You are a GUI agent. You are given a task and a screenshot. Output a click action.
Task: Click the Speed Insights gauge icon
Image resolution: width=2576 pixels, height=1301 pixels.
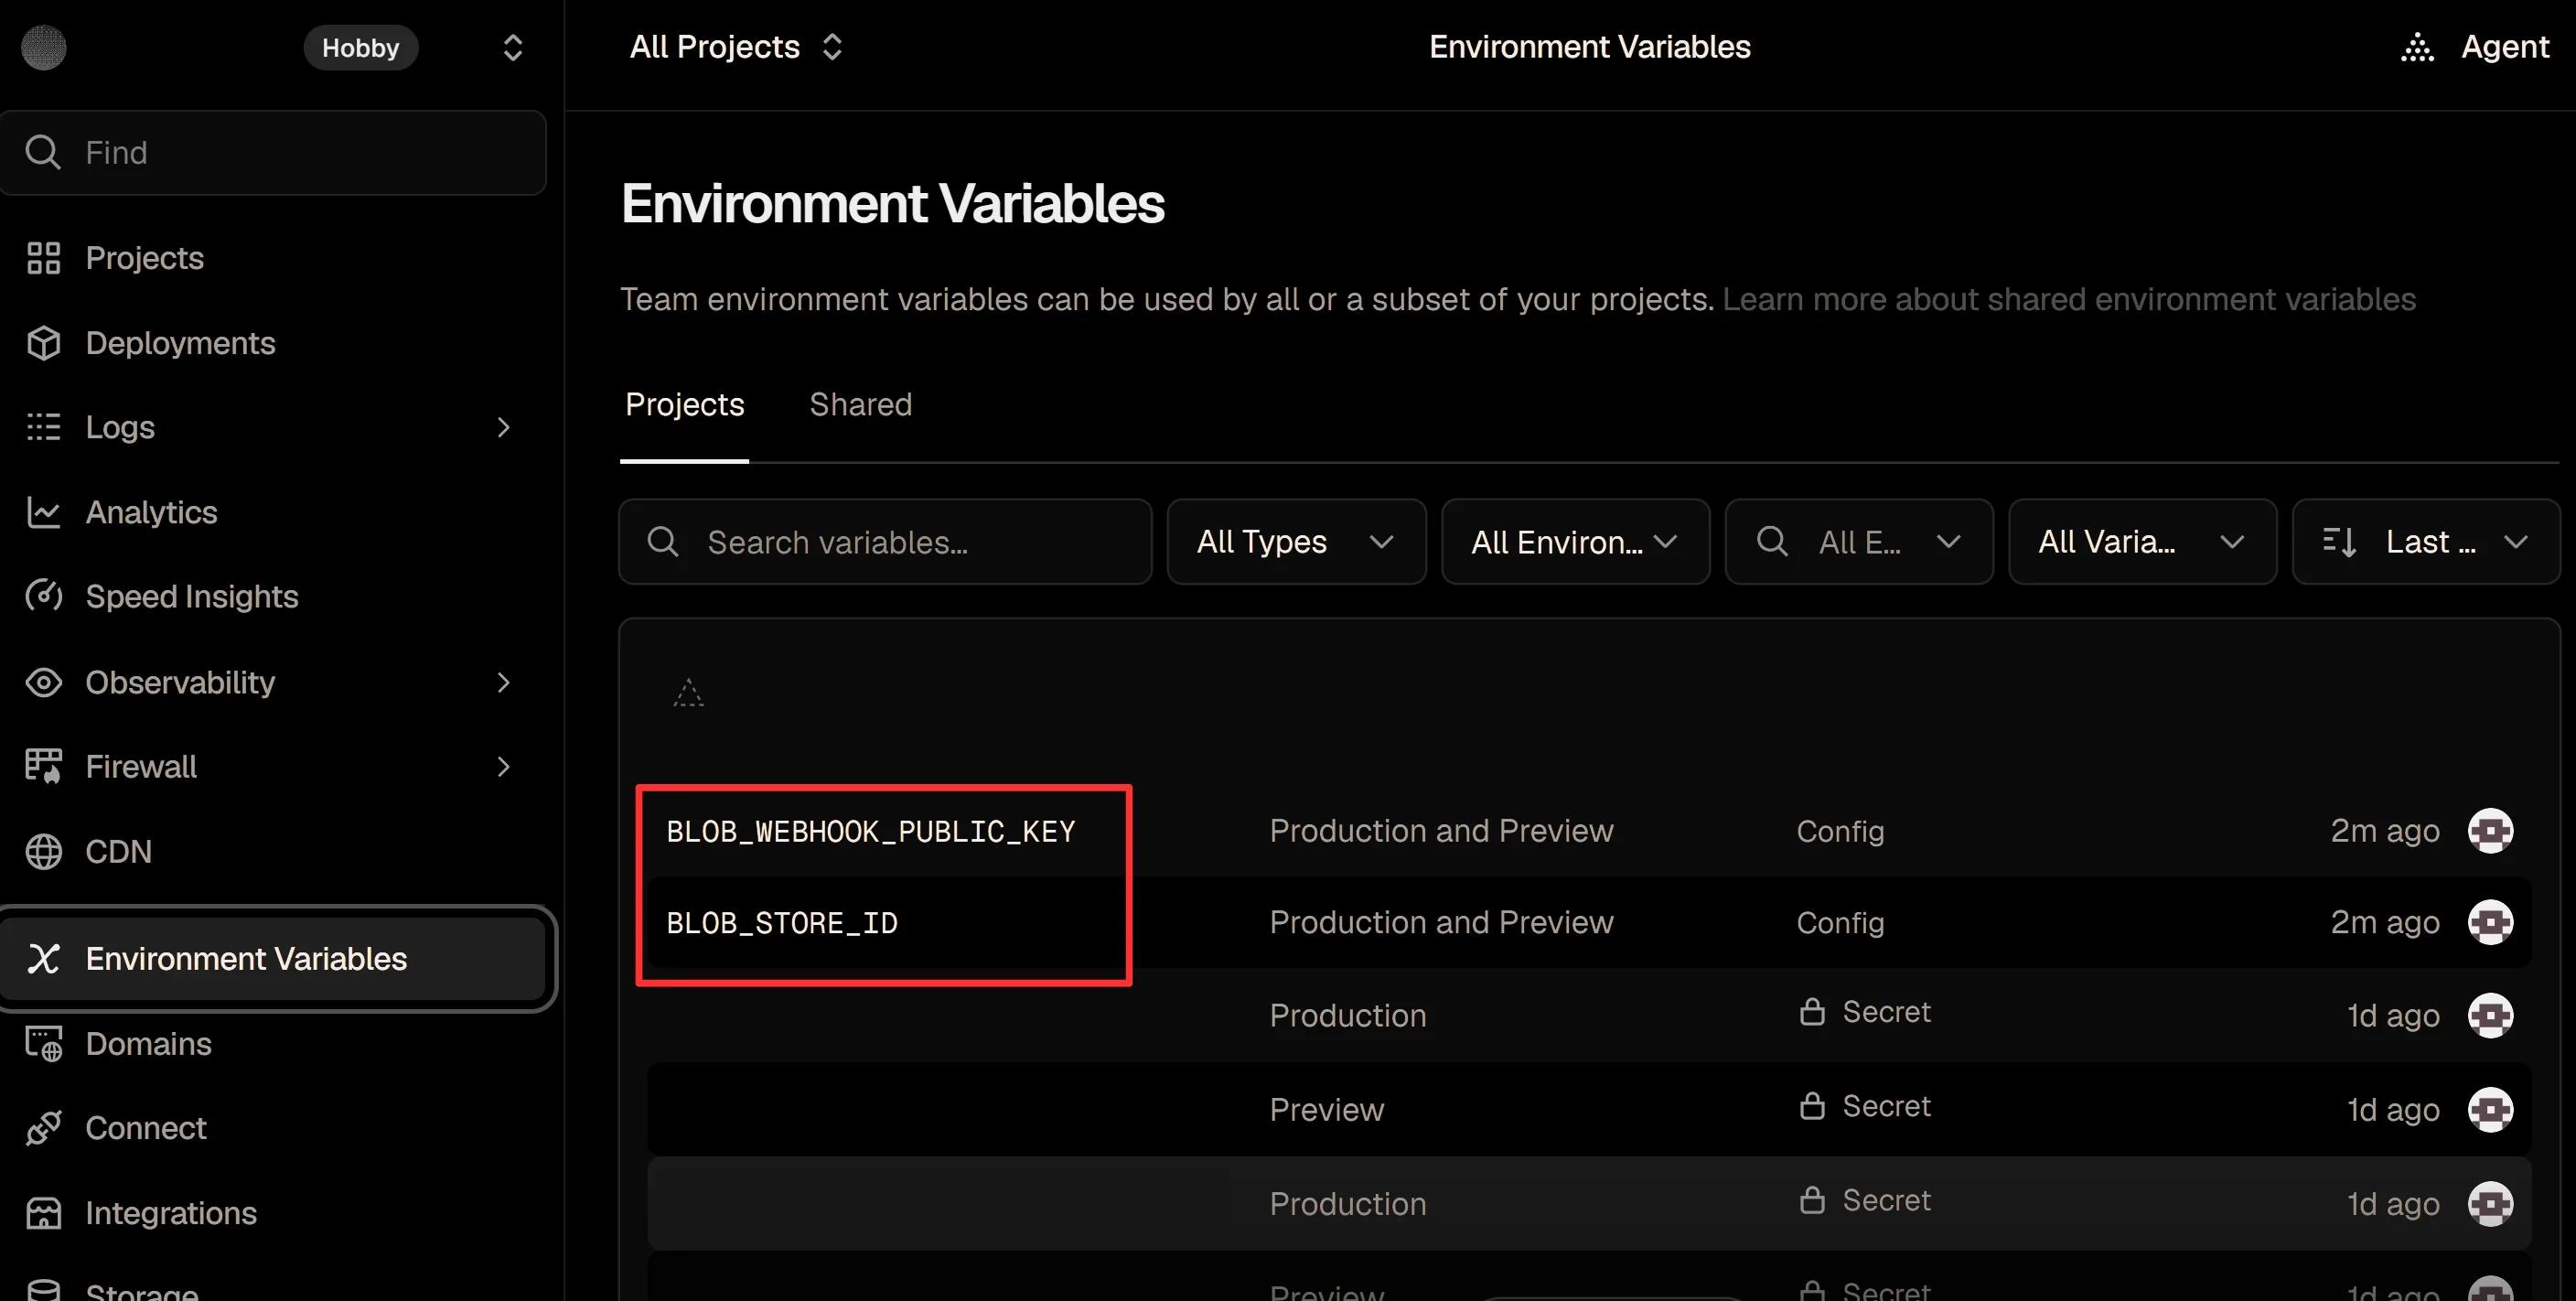tap(43, 596)
